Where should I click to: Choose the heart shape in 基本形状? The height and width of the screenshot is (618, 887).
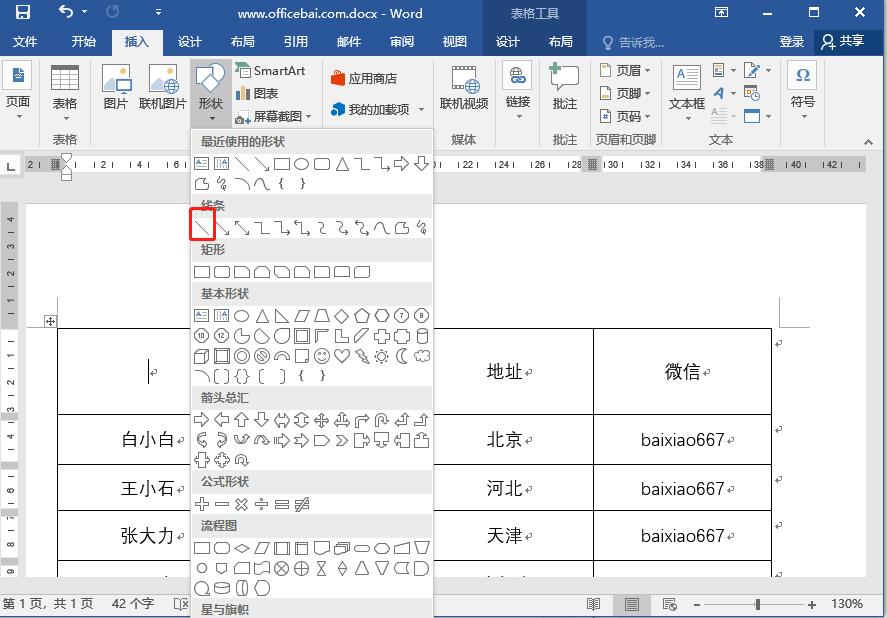click(x=342, y=356)
